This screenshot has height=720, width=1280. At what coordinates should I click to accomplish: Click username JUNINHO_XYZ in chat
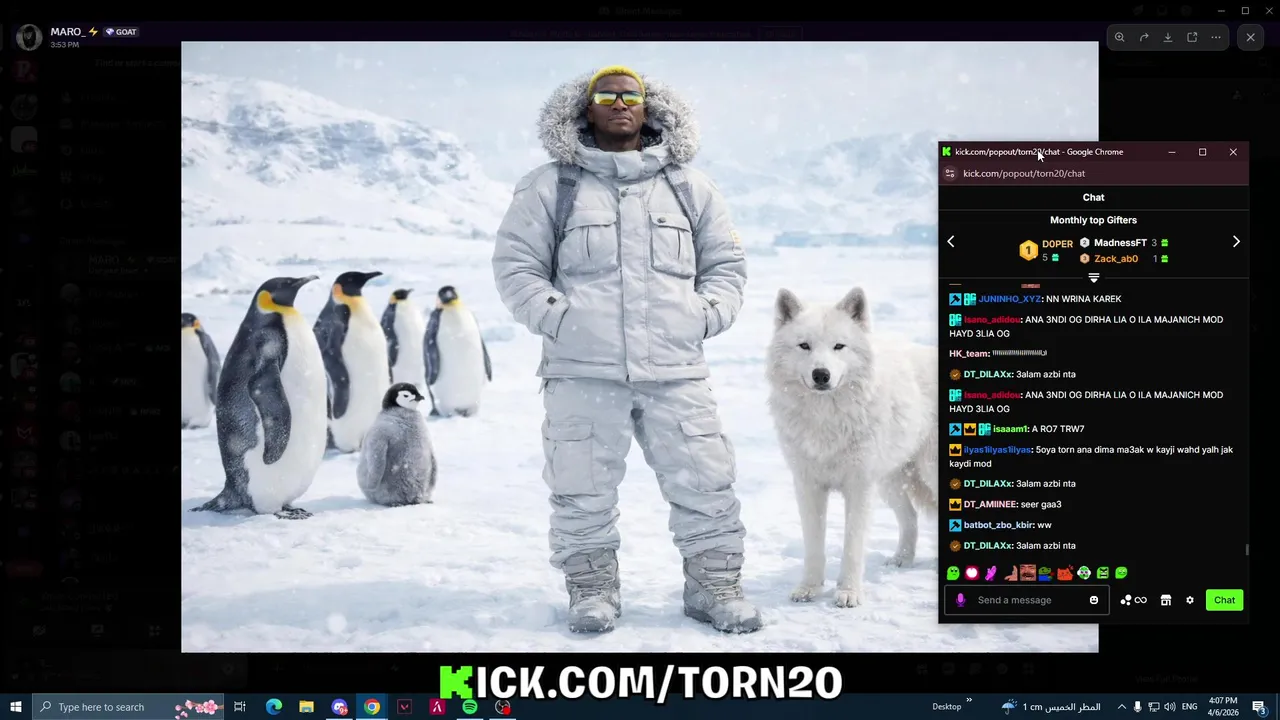(1009, 299)
